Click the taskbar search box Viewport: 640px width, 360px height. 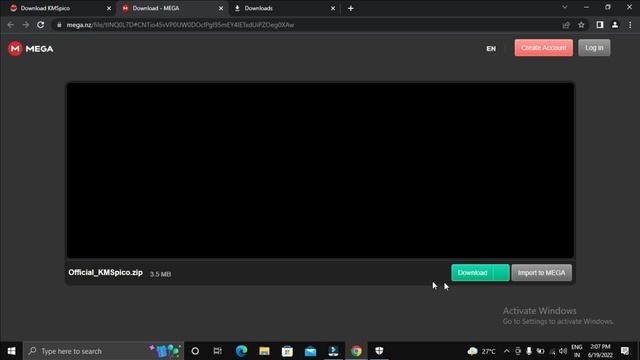(x=104, y=351)
